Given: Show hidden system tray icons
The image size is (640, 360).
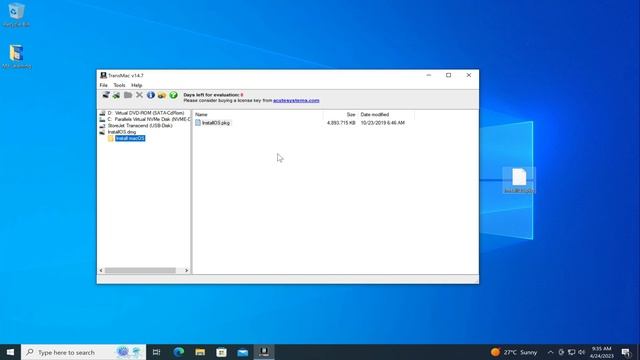Looking at the screenshot, I should (550, 352).
